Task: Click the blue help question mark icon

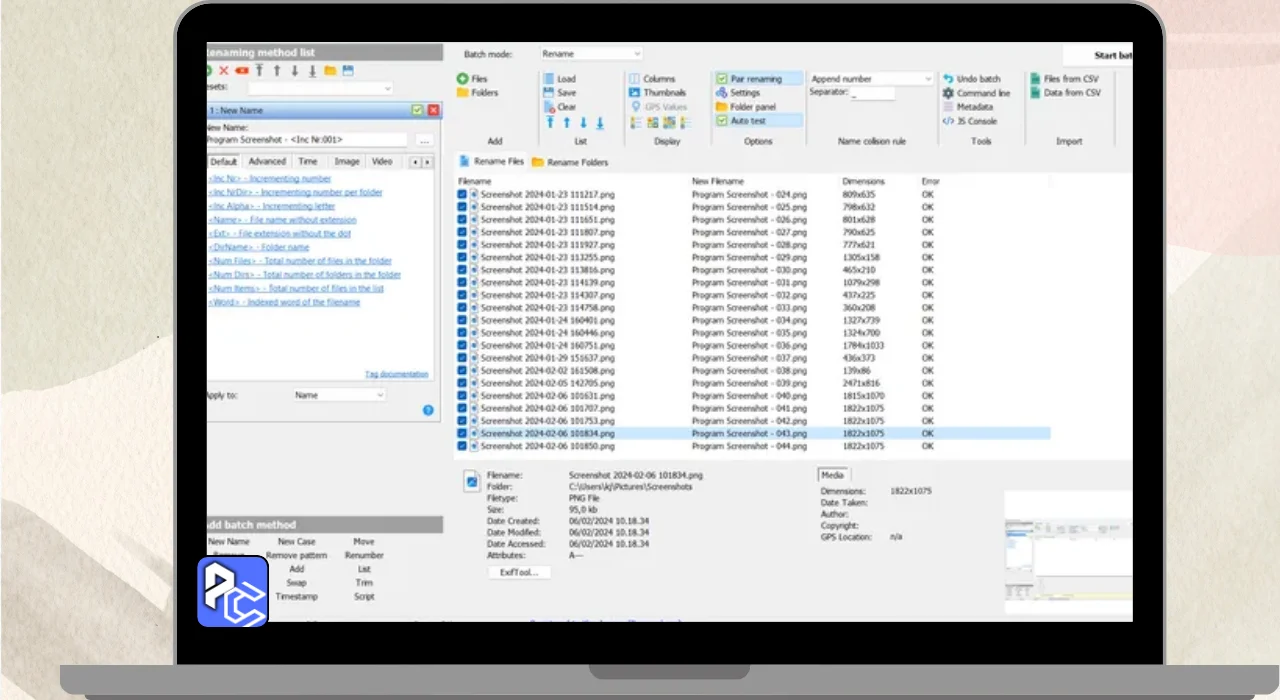Action: point(428,410)
